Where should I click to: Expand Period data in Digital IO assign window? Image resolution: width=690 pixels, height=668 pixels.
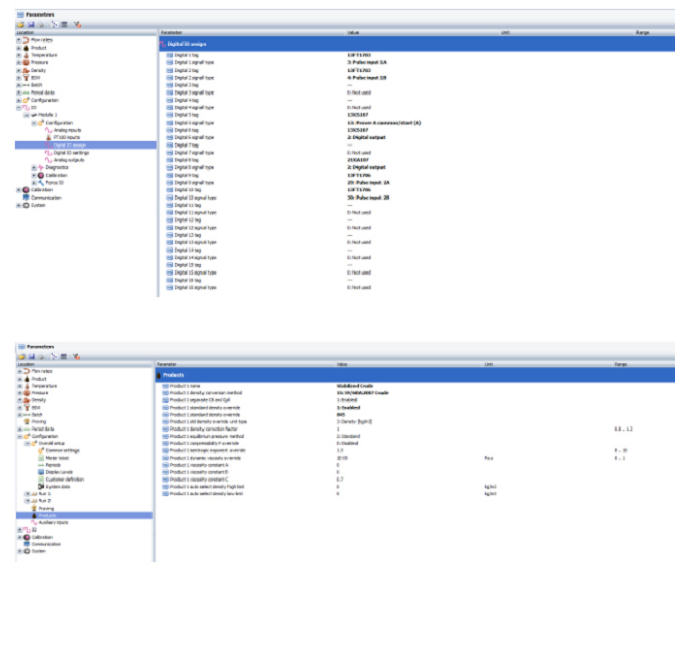click(19, 92)
